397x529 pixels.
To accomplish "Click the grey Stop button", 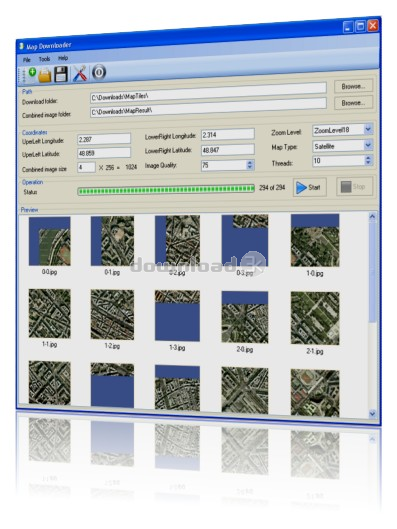I will [354, 186].
